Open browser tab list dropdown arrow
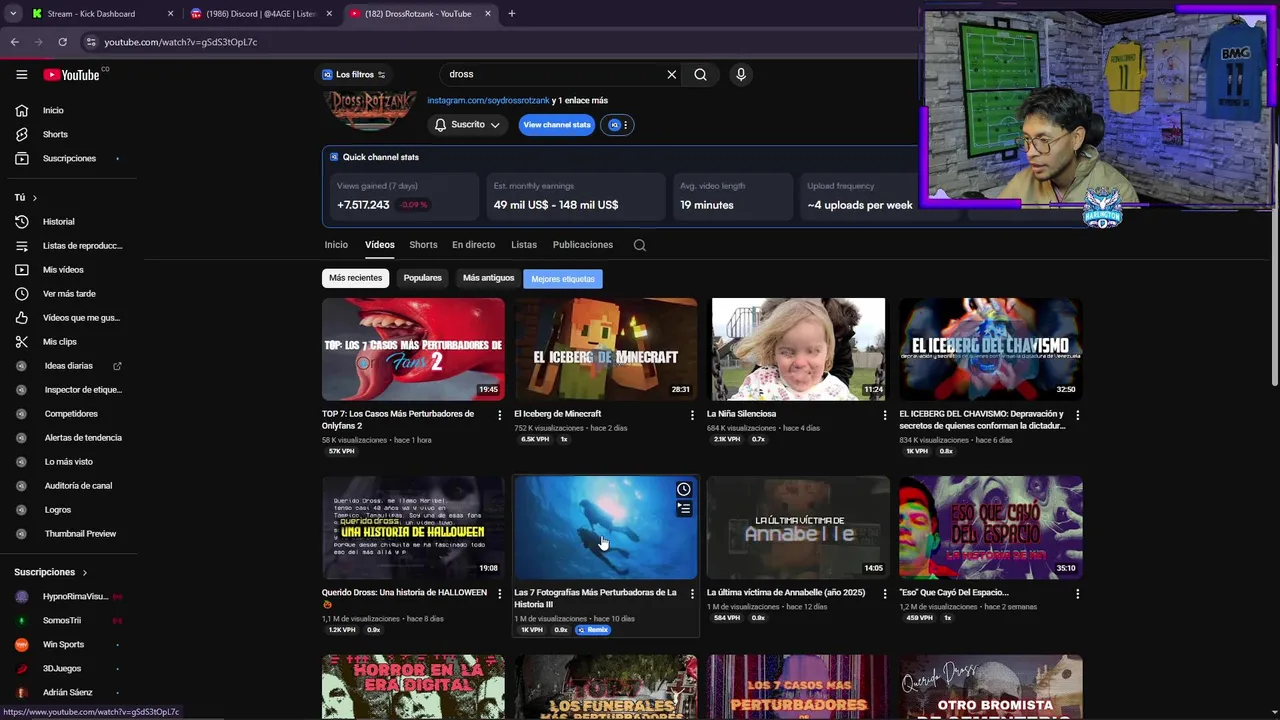 click(x=13, y=13)
